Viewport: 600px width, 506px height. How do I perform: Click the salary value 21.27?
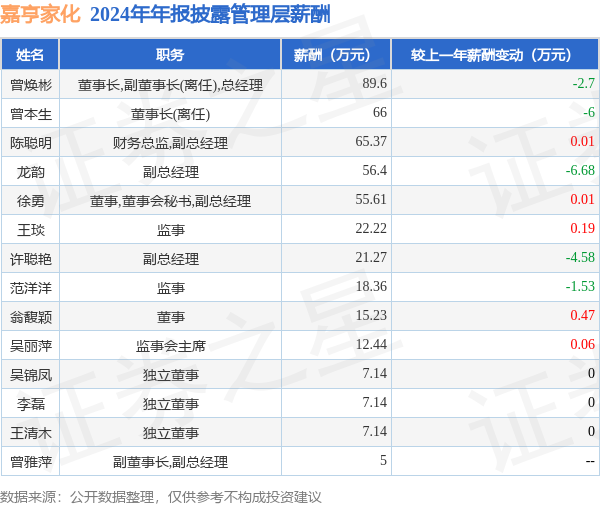click(x=371, y=257)
